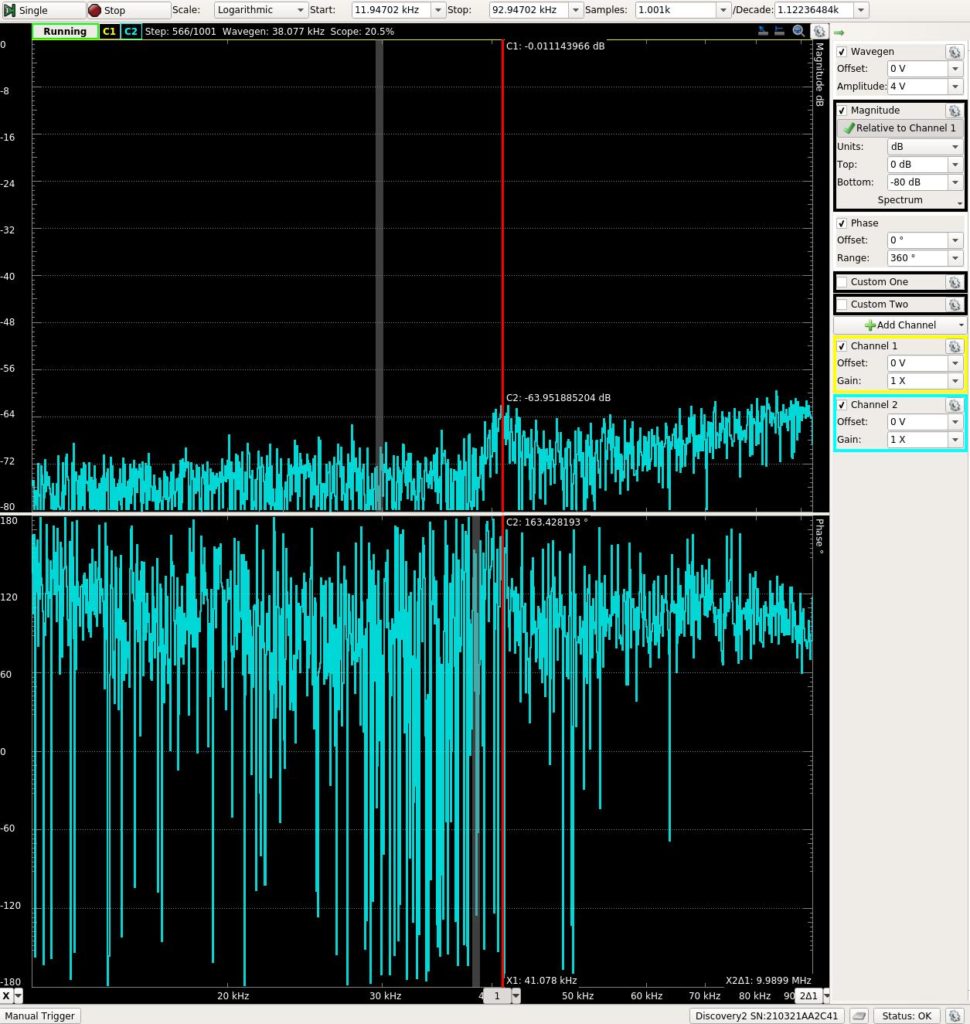The image size is (970, 1024).
Task: Open Custom One settings gear
Action: pyautogui.click(x=954, y=282)
